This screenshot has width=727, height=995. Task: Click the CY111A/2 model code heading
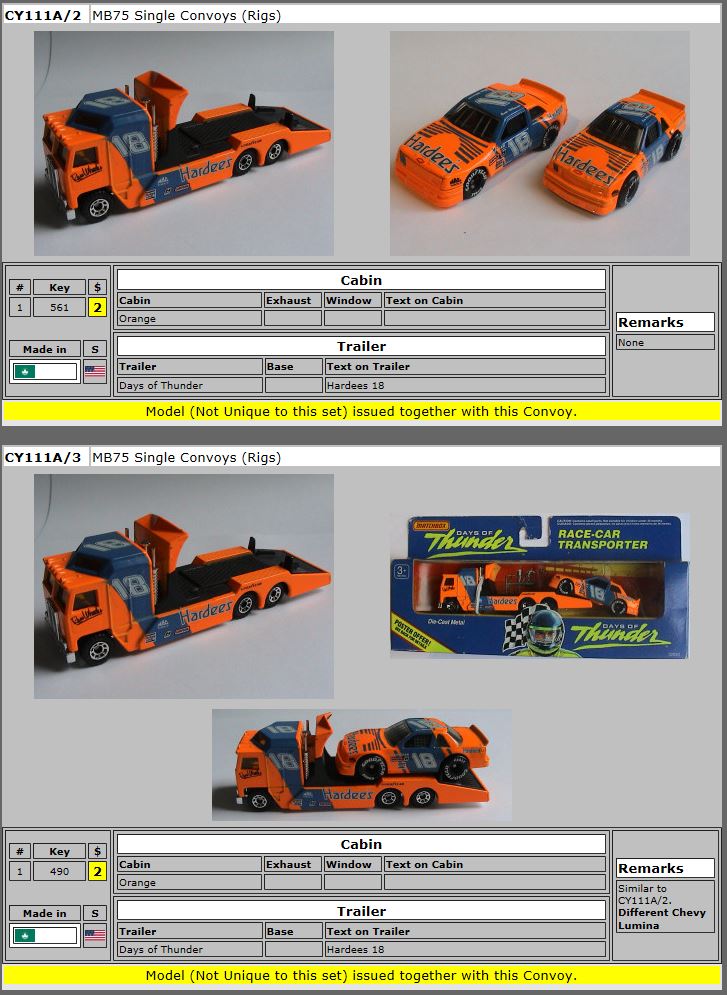42,15
